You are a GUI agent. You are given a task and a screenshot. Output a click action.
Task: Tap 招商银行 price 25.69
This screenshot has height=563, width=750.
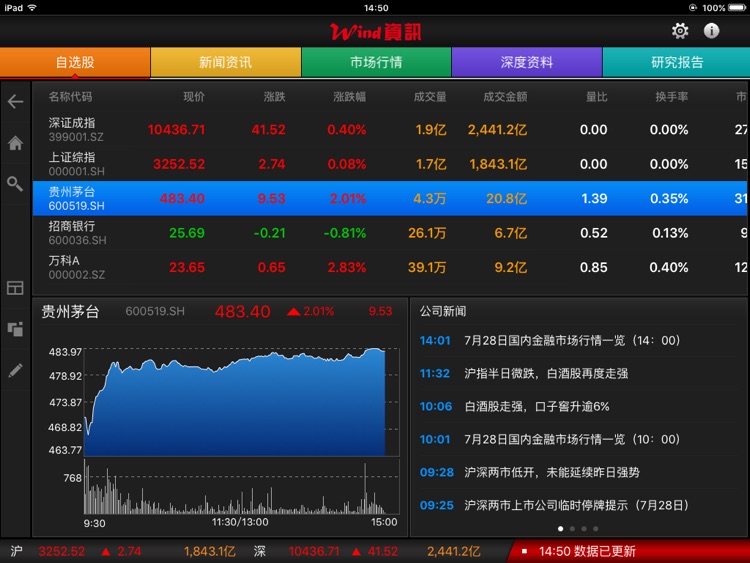tap(187, 233)
